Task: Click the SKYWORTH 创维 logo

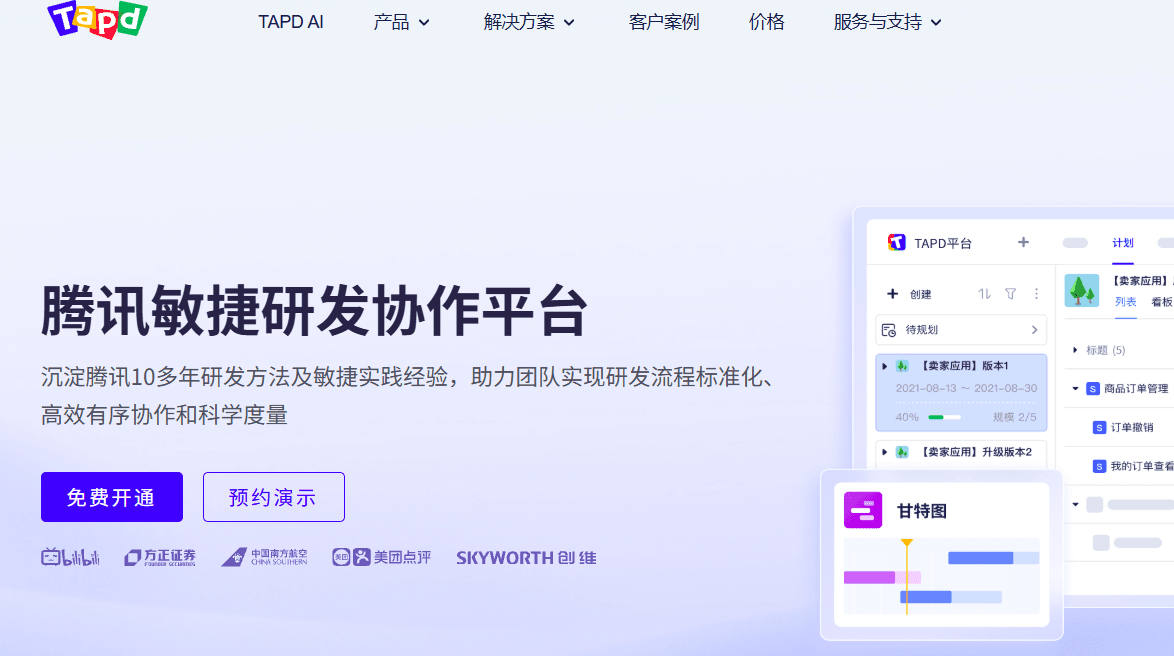Action: (x=526, y=558)
